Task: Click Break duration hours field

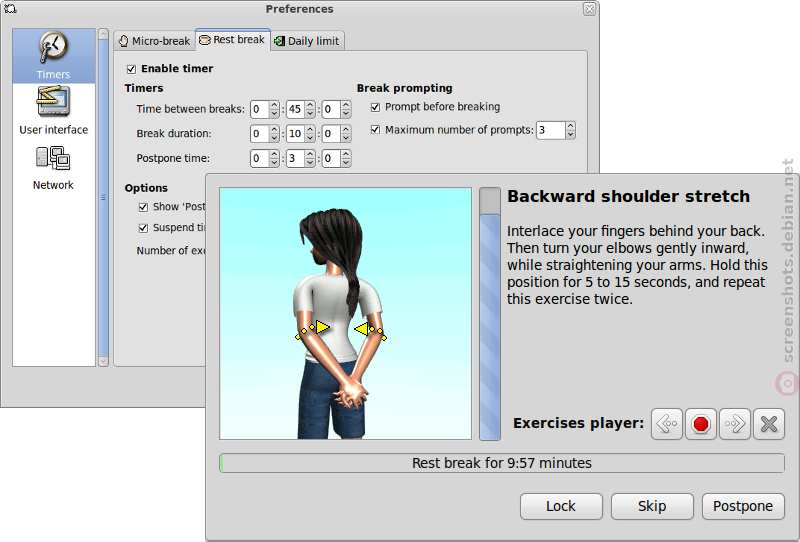Action: (x=260, y=134)
